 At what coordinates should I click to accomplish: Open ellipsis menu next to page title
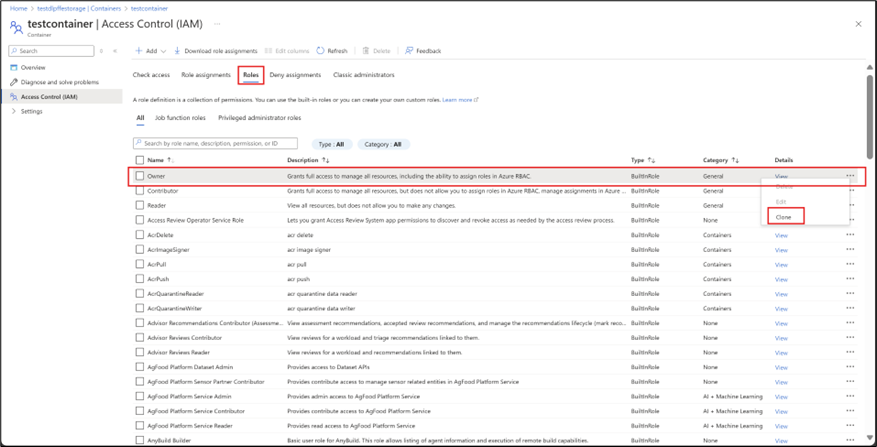217,24
